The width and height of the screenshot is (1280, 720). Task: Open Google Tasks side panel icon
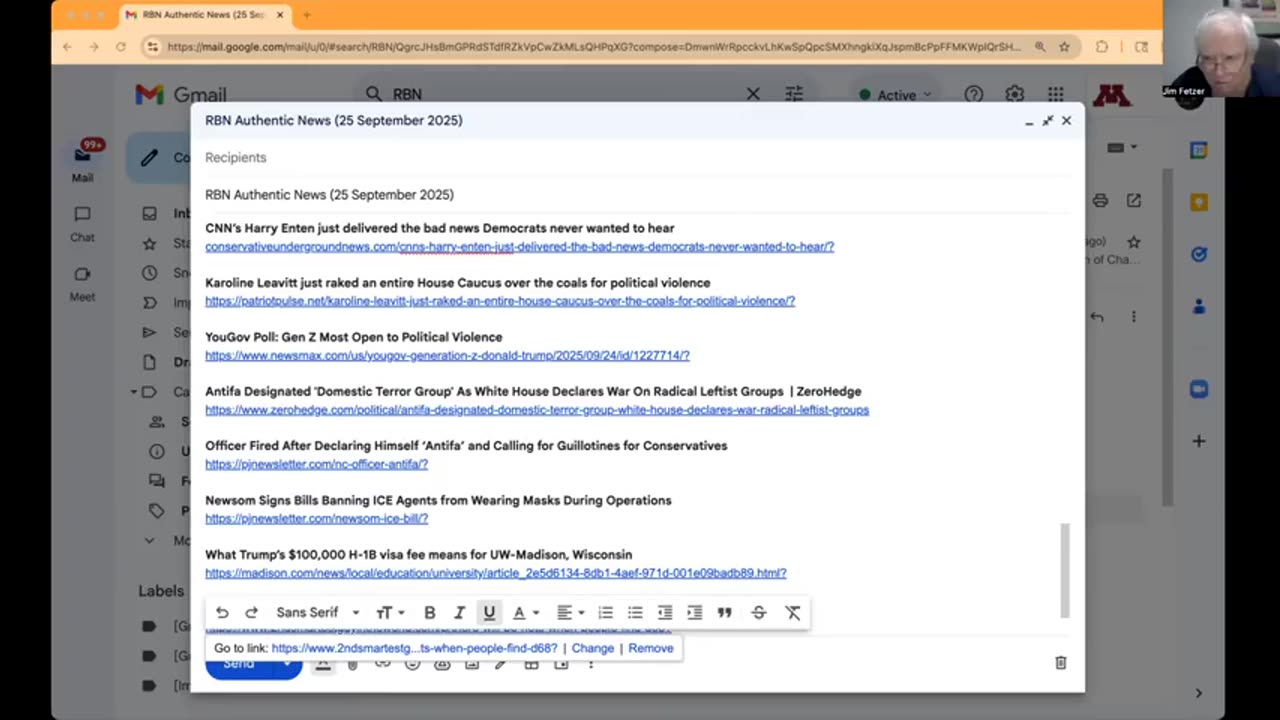(1199, 254)
